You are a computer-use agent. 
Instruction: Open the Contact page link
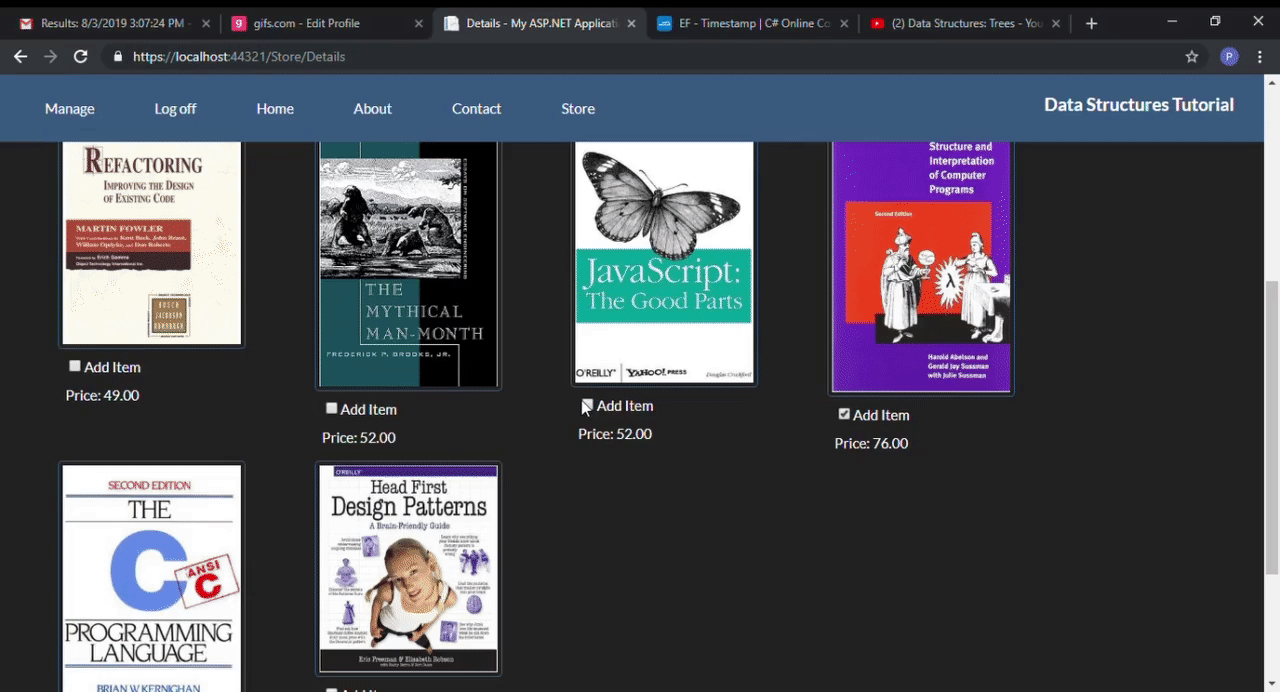click(x=476, y=109)
